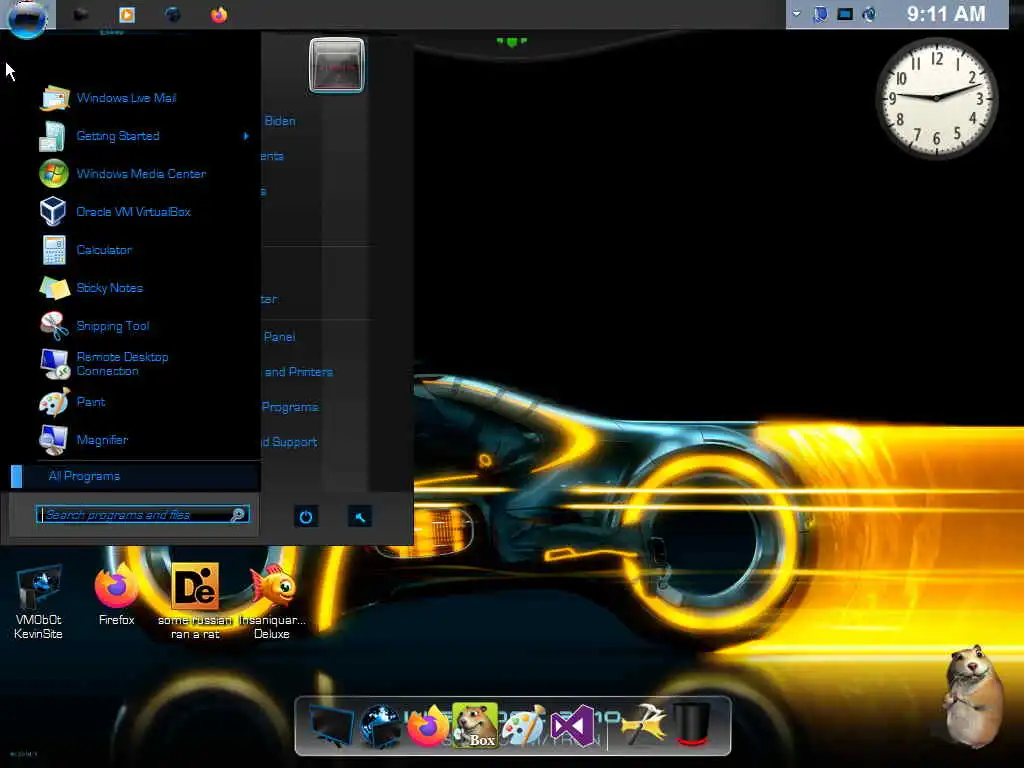Screen dimensions: 1024x768
Task: Expand All Programs list
Action: click(136, 476)
